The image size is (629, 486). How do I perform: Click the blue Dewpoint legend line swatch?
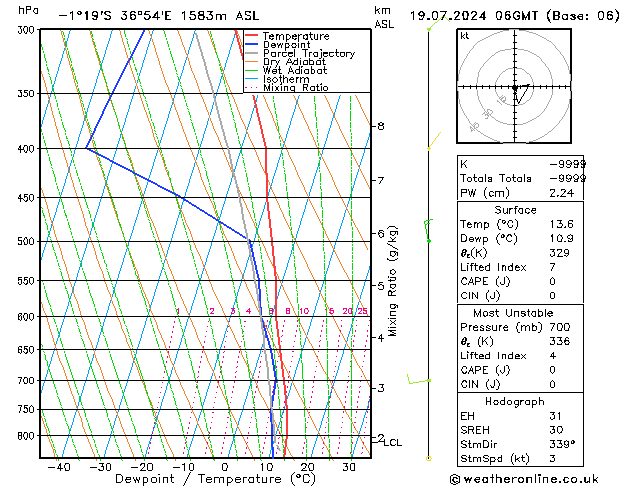pos(251,45)
